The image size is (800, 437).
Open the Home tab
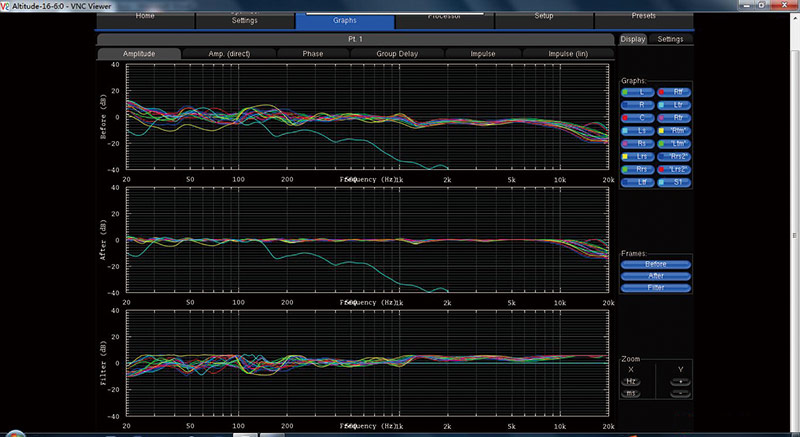point(145,19)
